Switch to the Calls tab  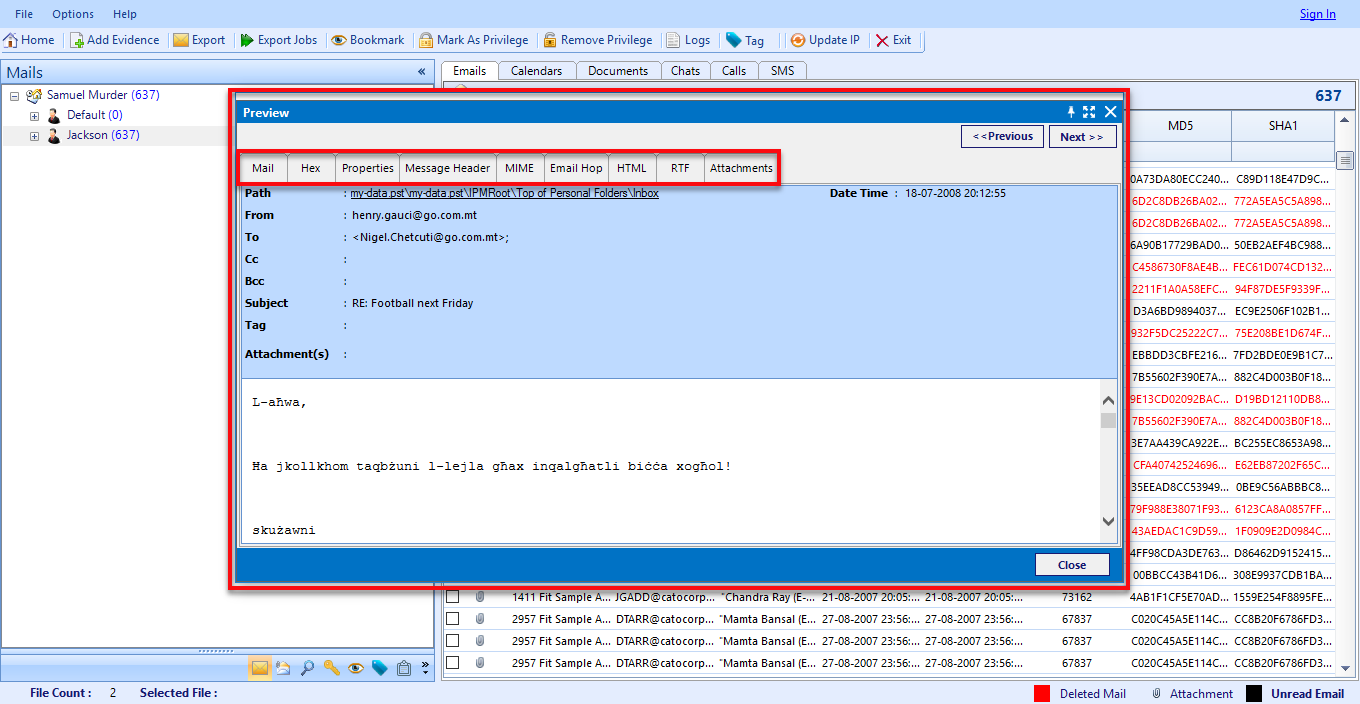[x=734, y=71]
